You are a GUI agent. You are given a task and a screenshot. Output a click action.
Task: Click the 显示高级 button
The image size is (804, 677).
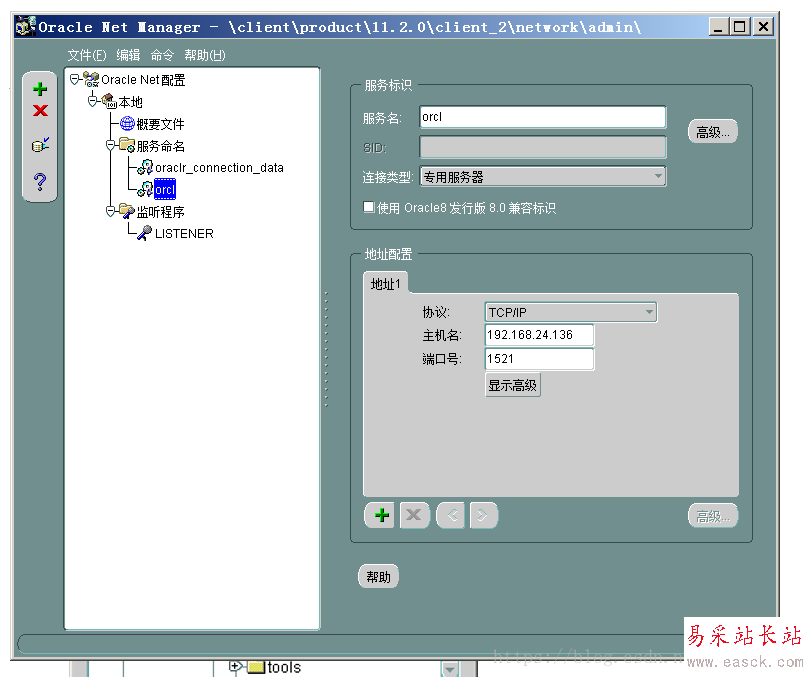pyautogui.click(x=513, y=385)
